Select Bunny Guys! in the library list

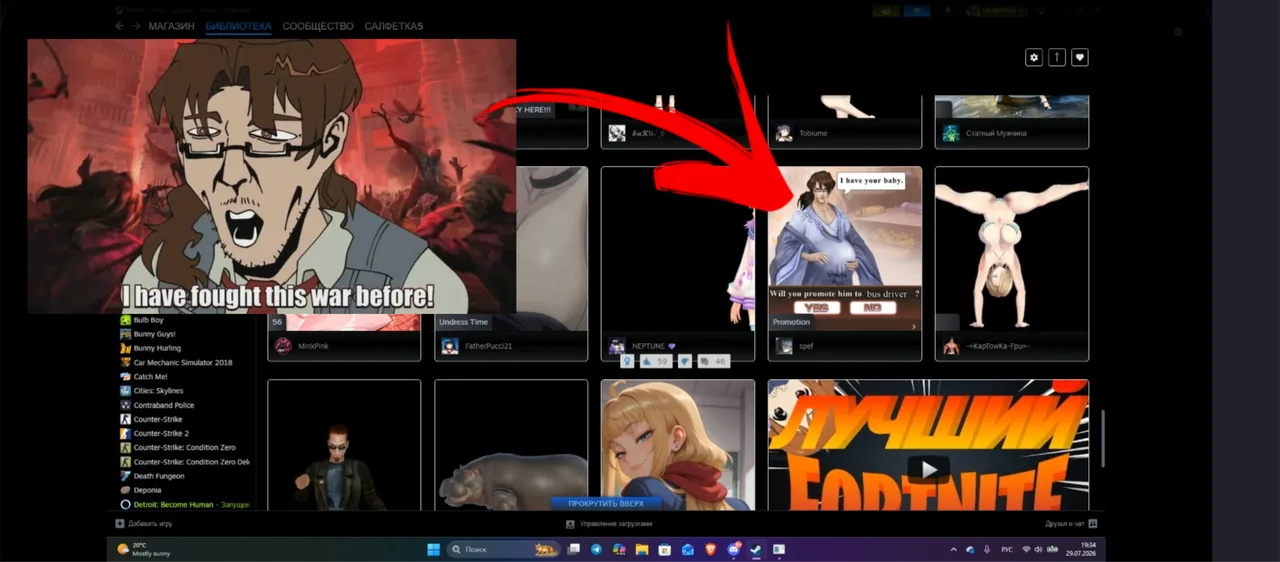coord(154,334)
